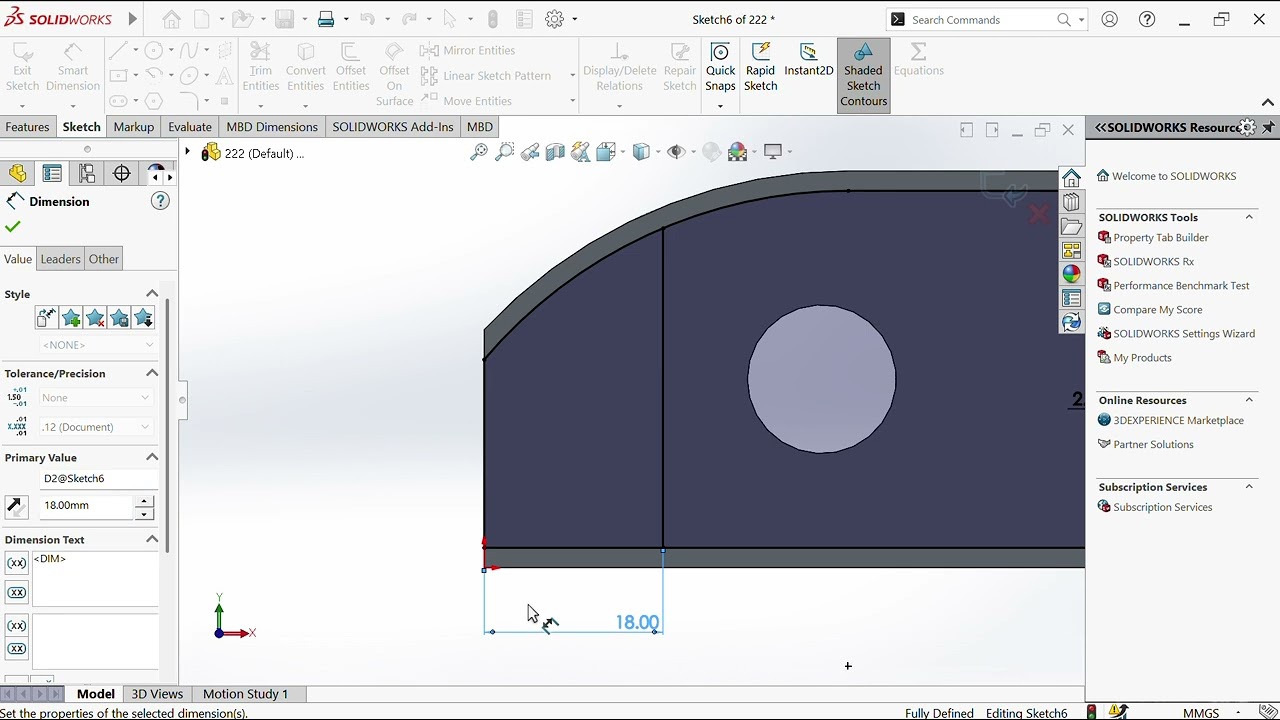Screen dimensions: 1280x720
Task: Toggle Shaded Sketch Contours
Action: click(863, 75)
